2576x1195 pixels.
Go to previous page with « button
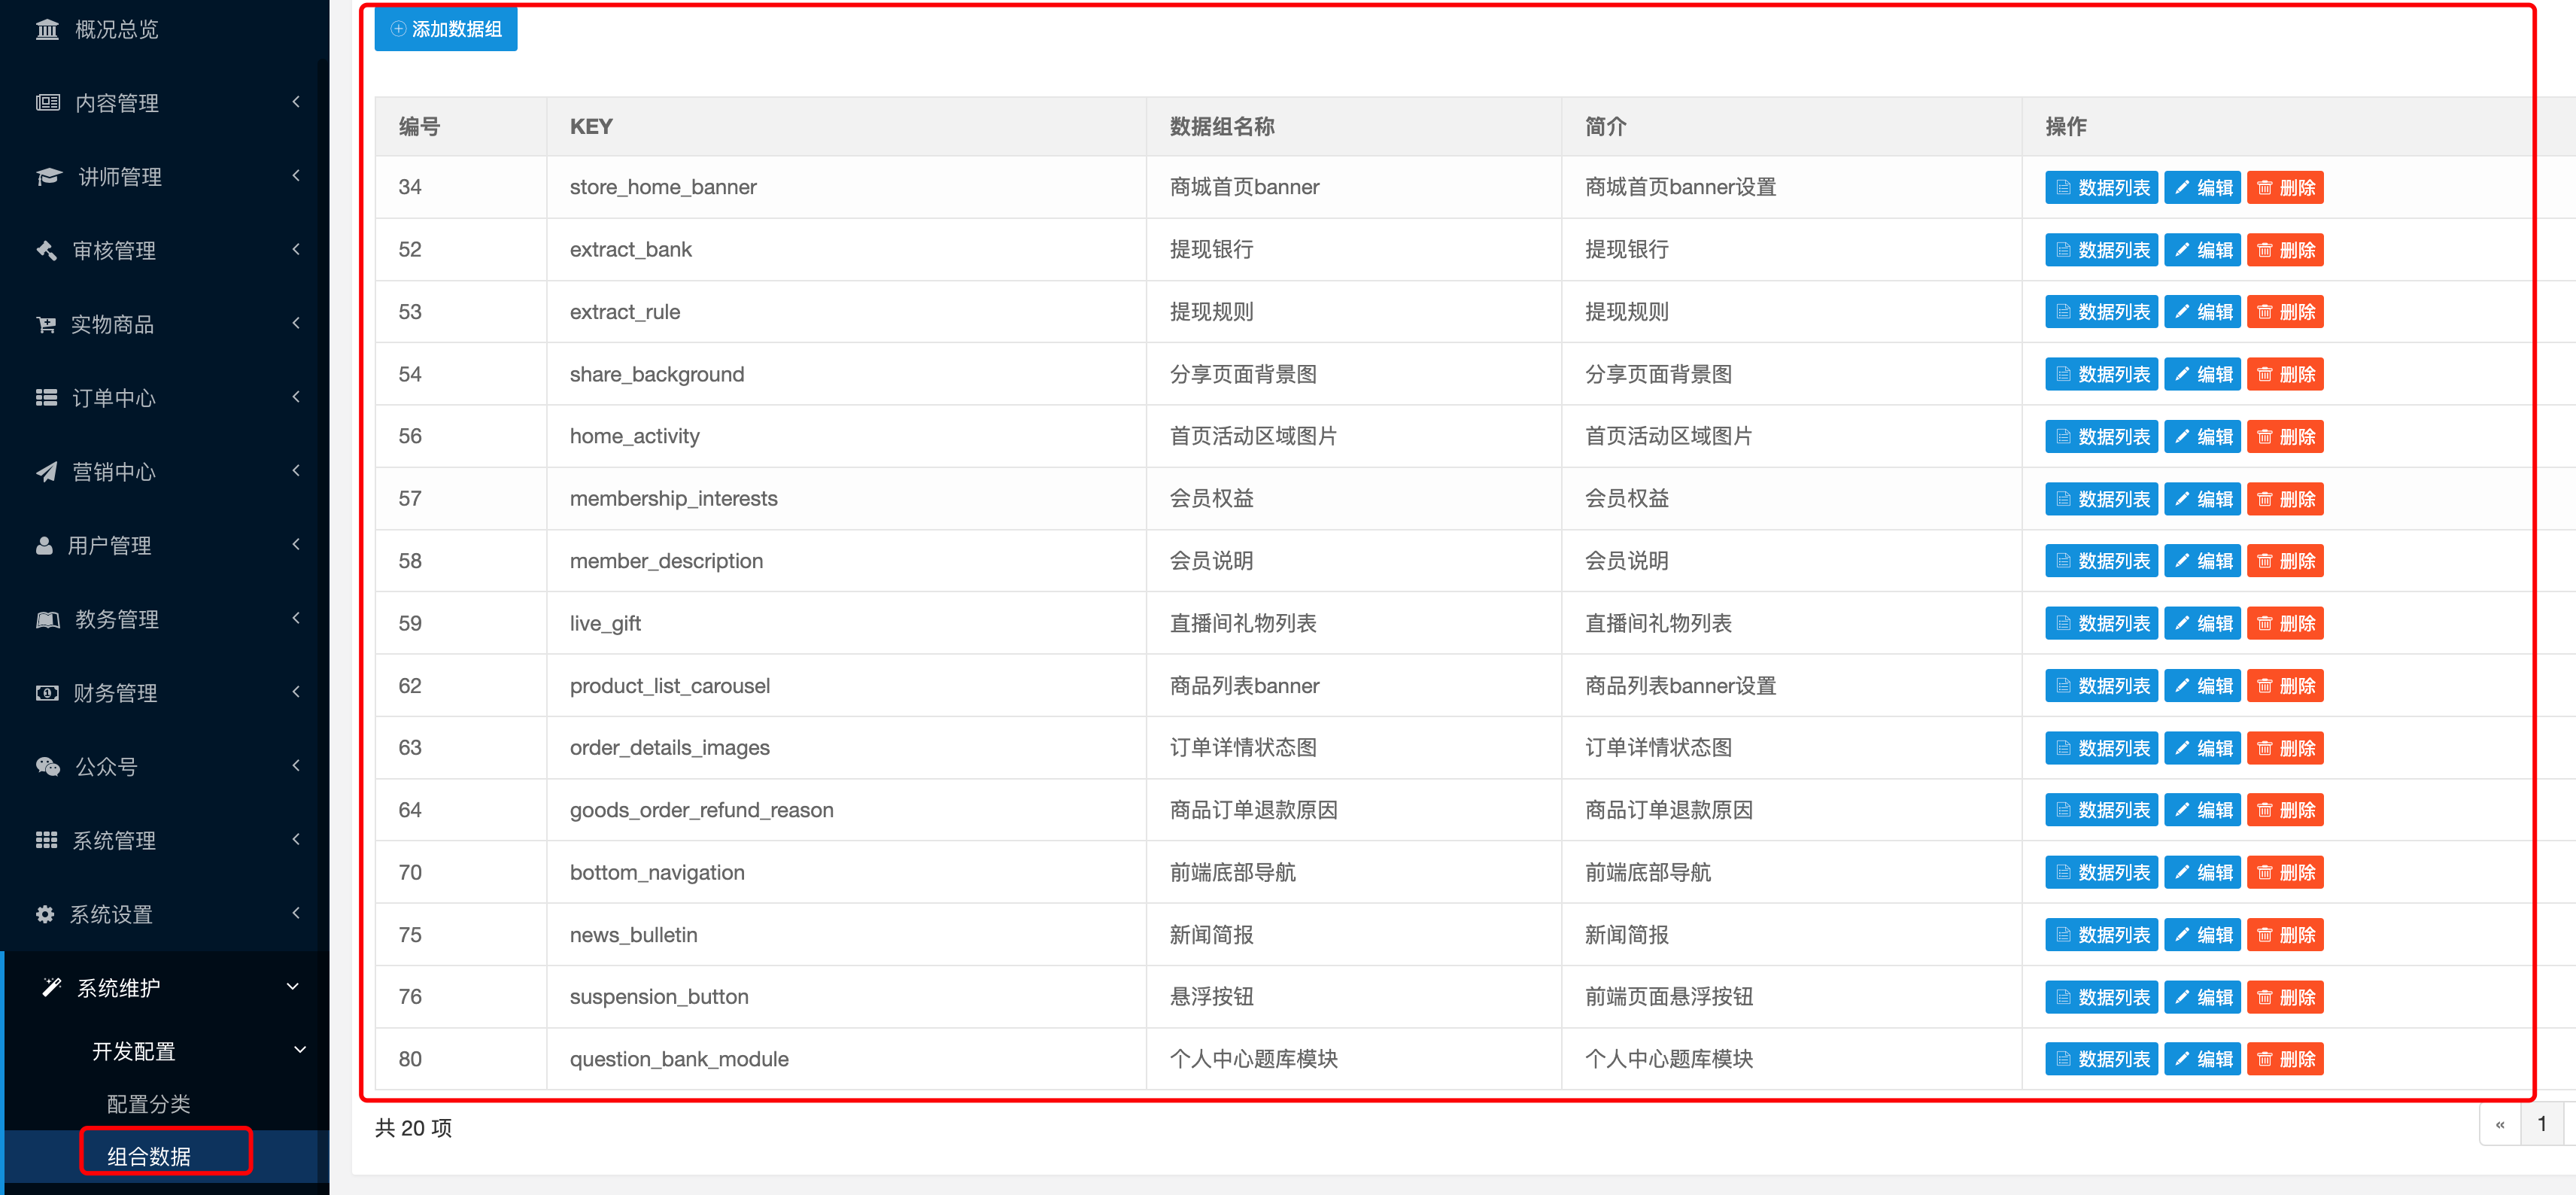[2500, 1125]
